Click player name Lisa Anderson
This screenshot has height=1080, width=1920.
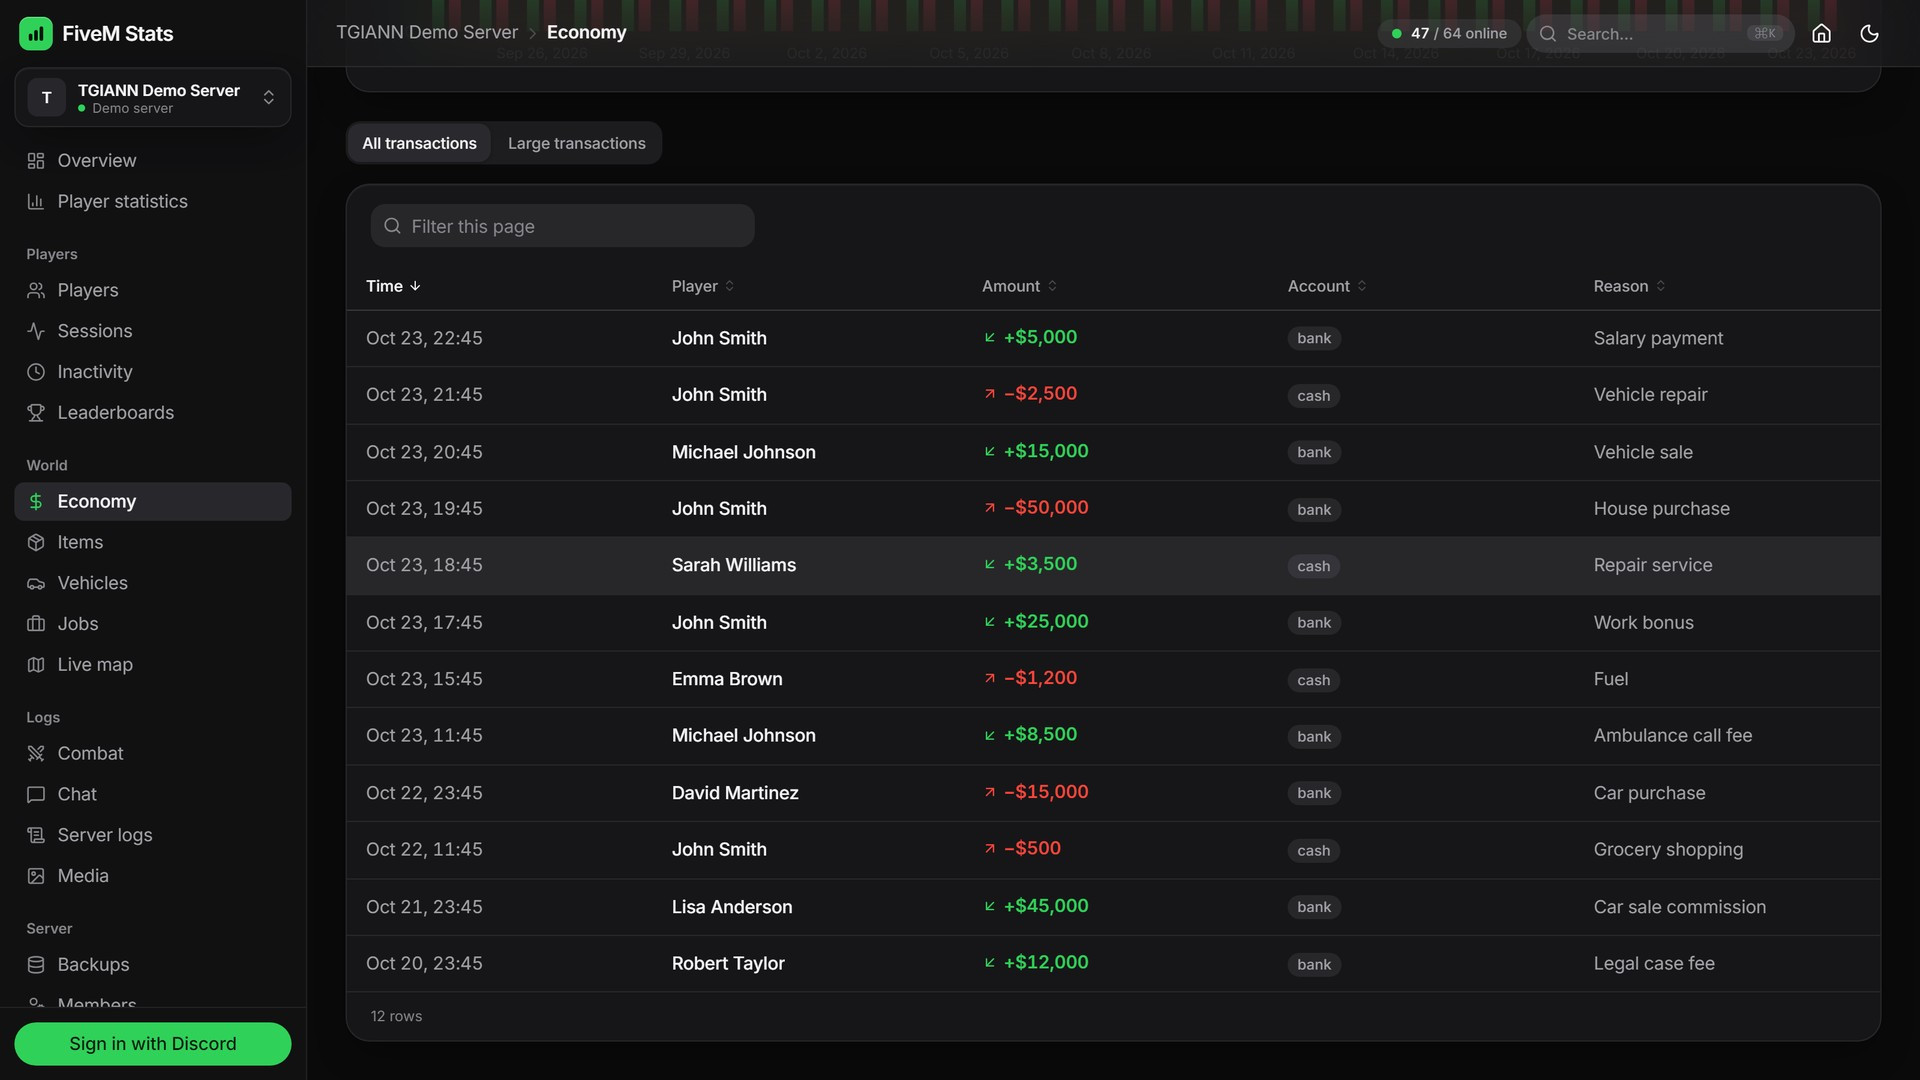732,907
